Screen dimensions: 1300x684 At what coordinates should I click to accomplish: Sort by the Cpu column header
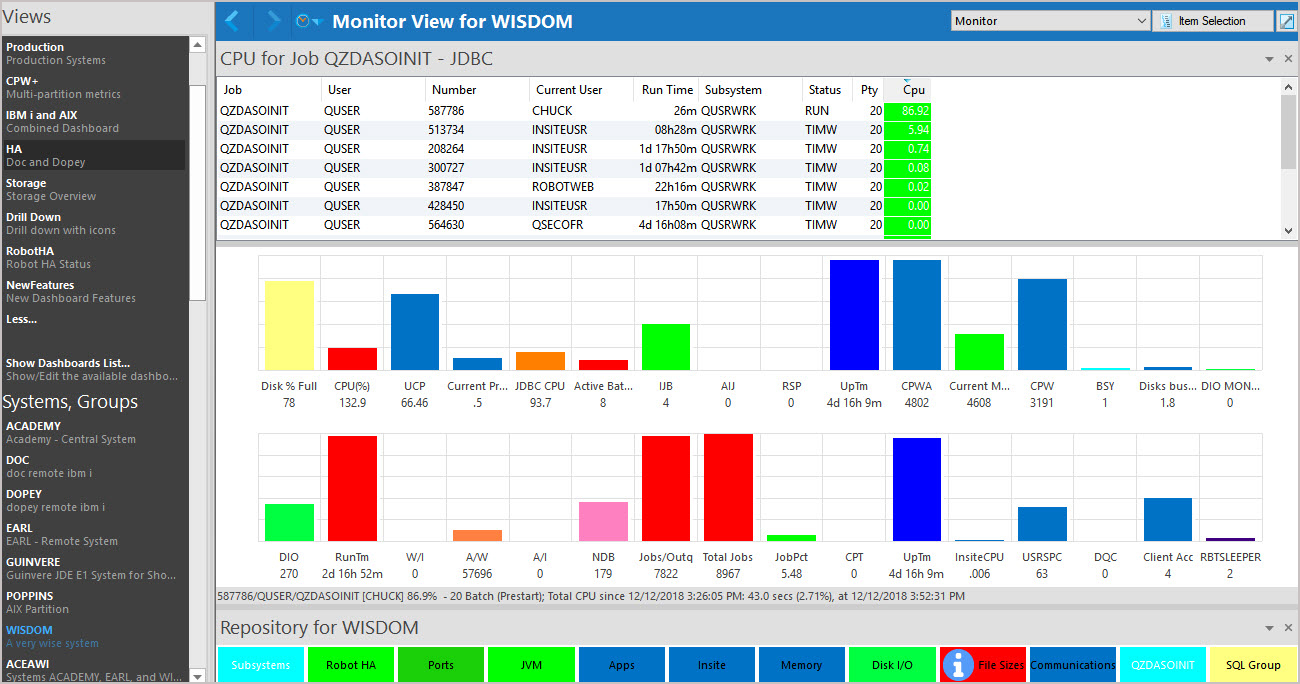(907, 89)
